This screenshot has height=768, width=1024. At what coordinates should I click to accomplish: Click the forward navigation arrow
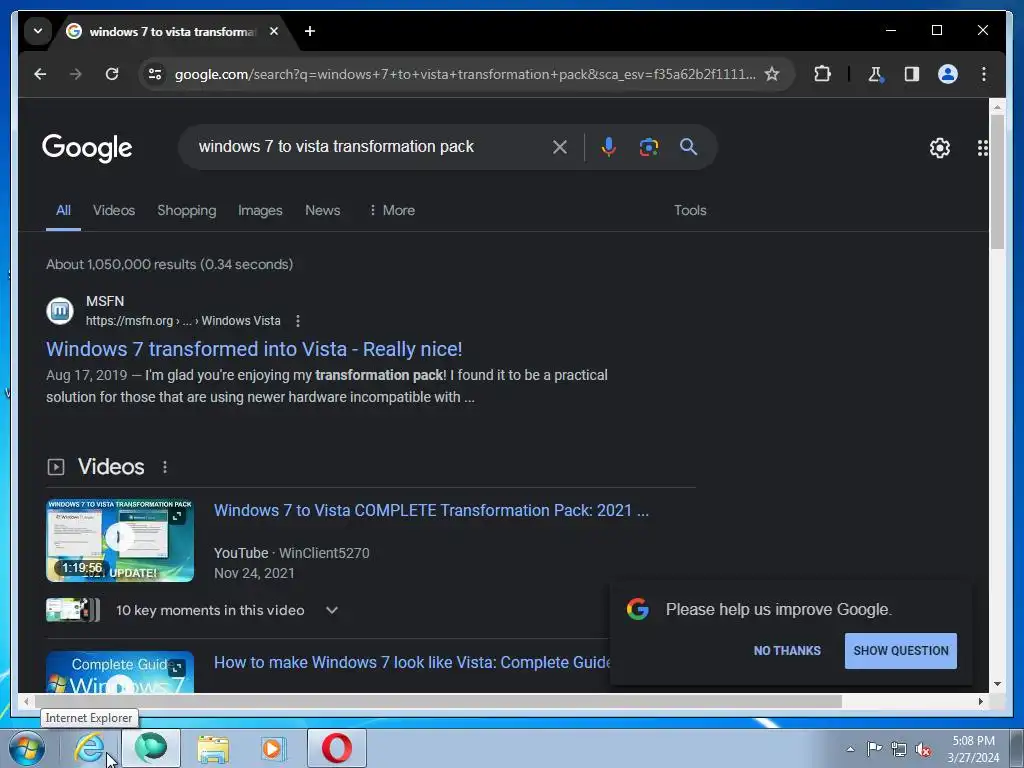click(76, 74)
